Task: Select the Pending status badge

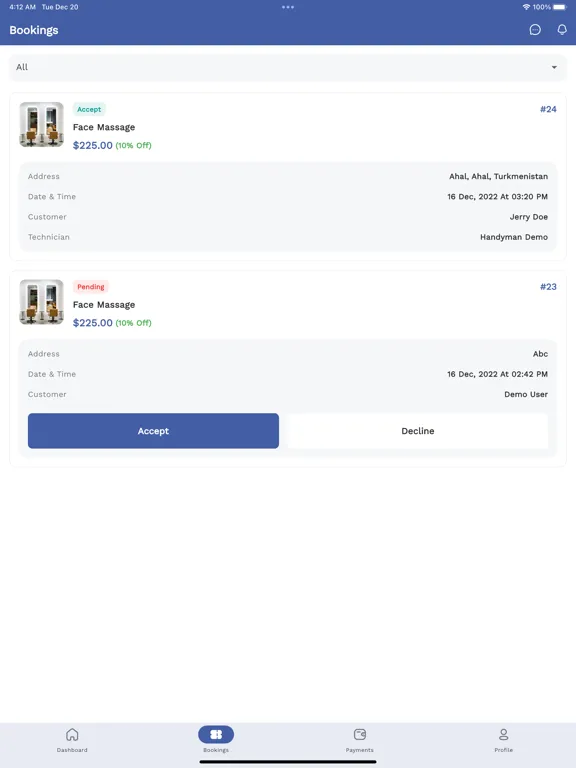Action: pyautogui.click(x=91, y=287)
